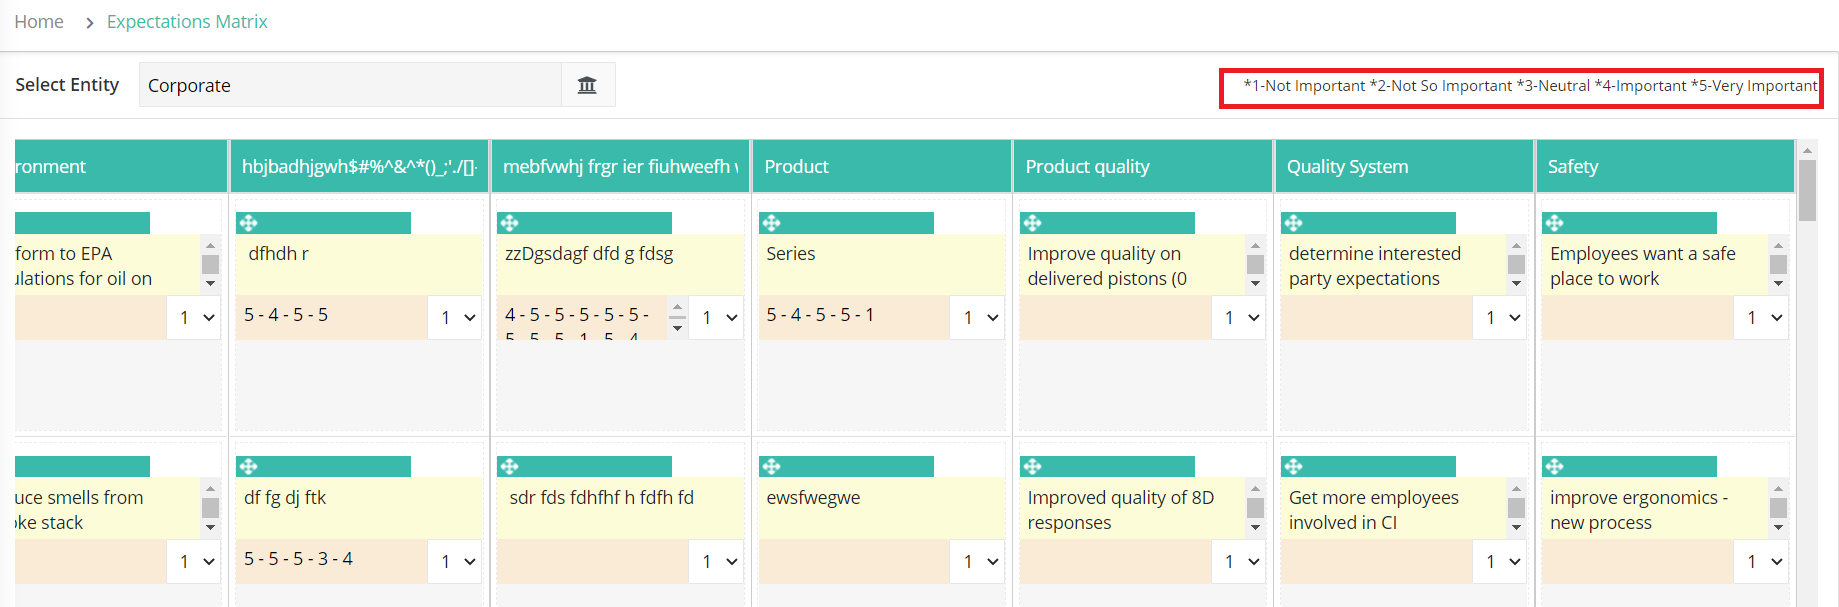Select the Product quality column header
This screenshot has width=1839, height=607.
[x=1142, y=166]
